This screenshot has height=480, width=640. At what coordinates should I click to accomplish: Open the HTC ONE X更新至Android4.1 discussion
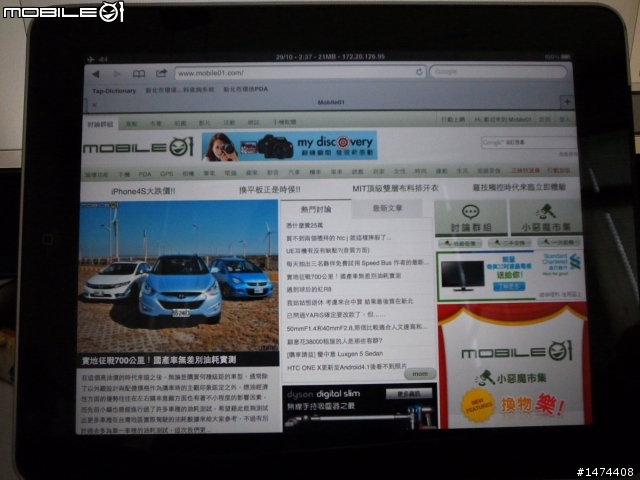point(347,367)
